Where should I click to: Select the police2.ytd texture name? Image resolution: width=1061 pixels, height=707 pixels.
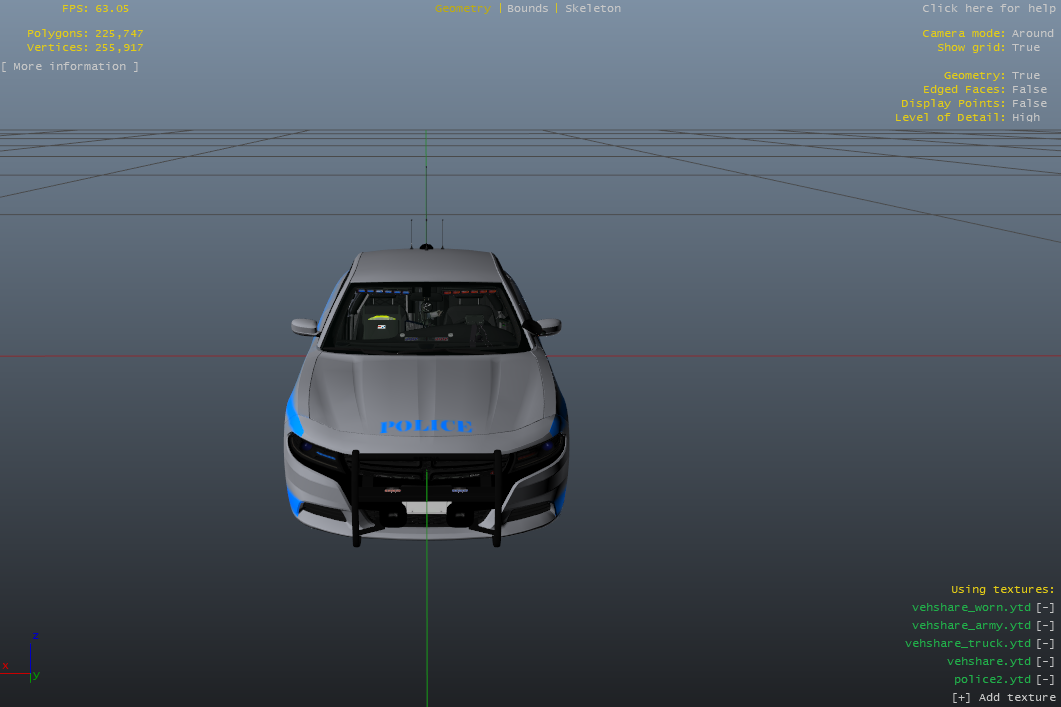click(x=991, y=680)
